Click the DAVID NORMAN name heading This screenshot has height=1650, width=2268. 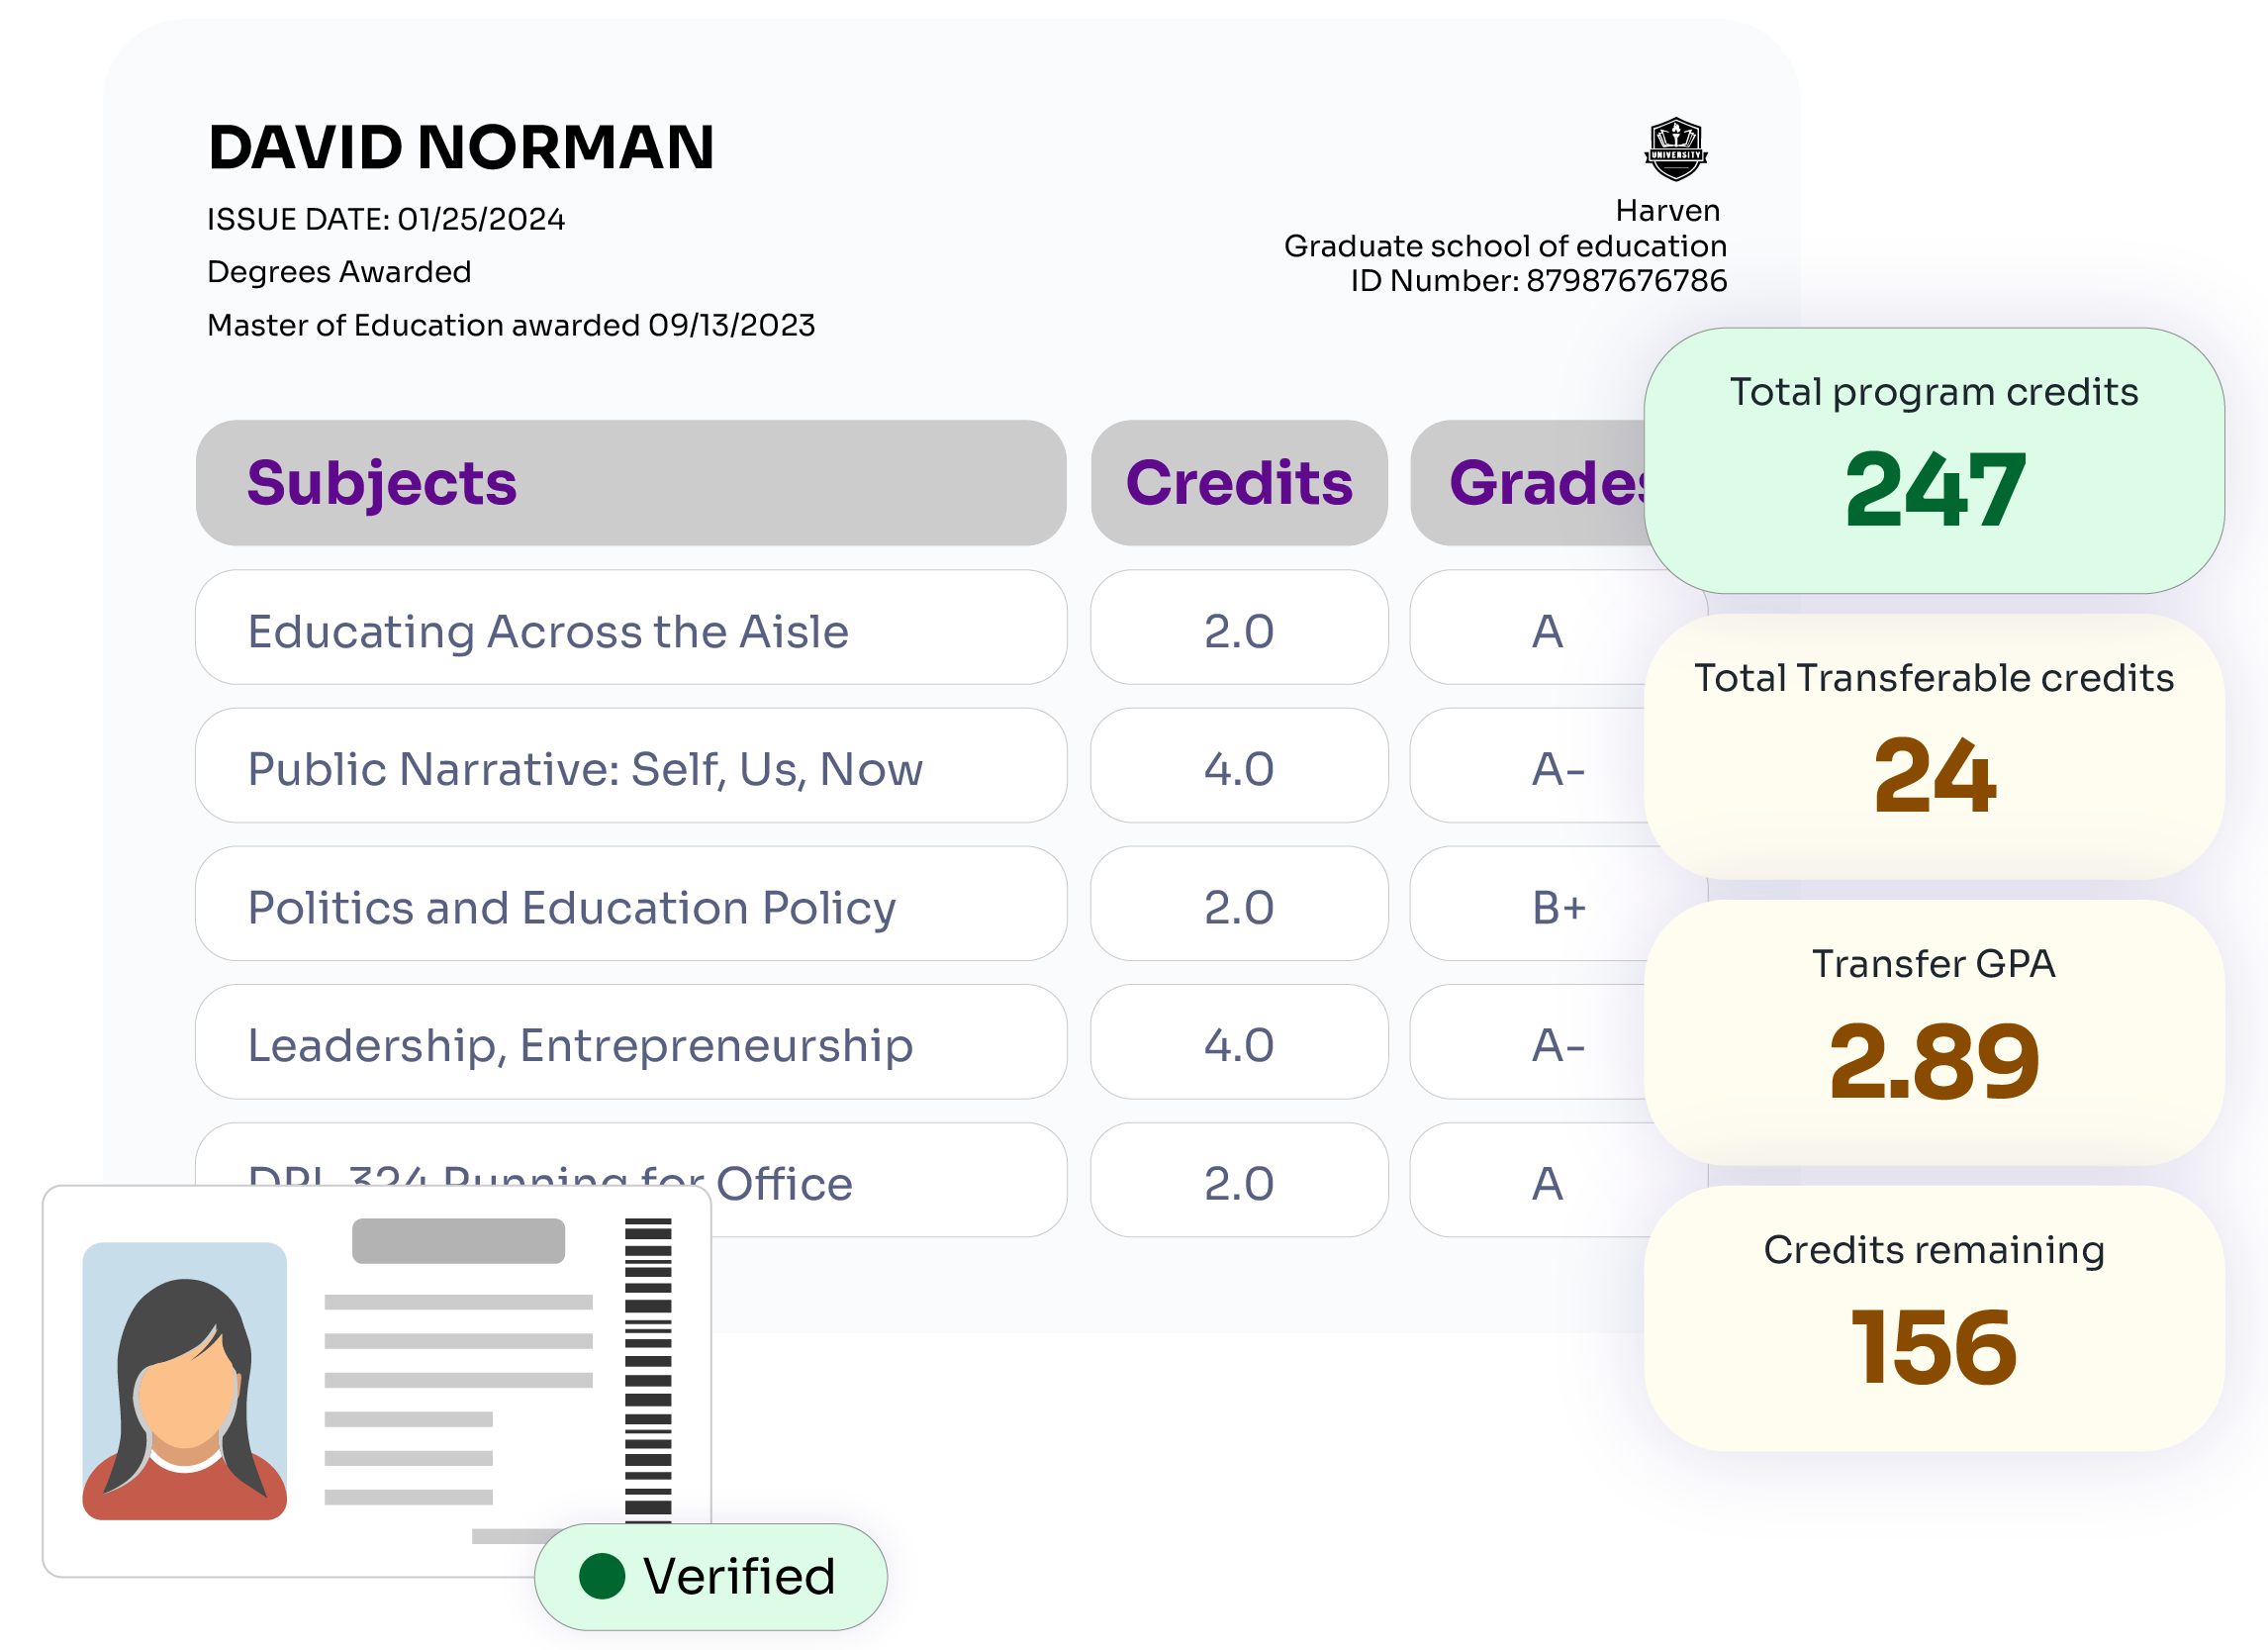pos(461,148)
